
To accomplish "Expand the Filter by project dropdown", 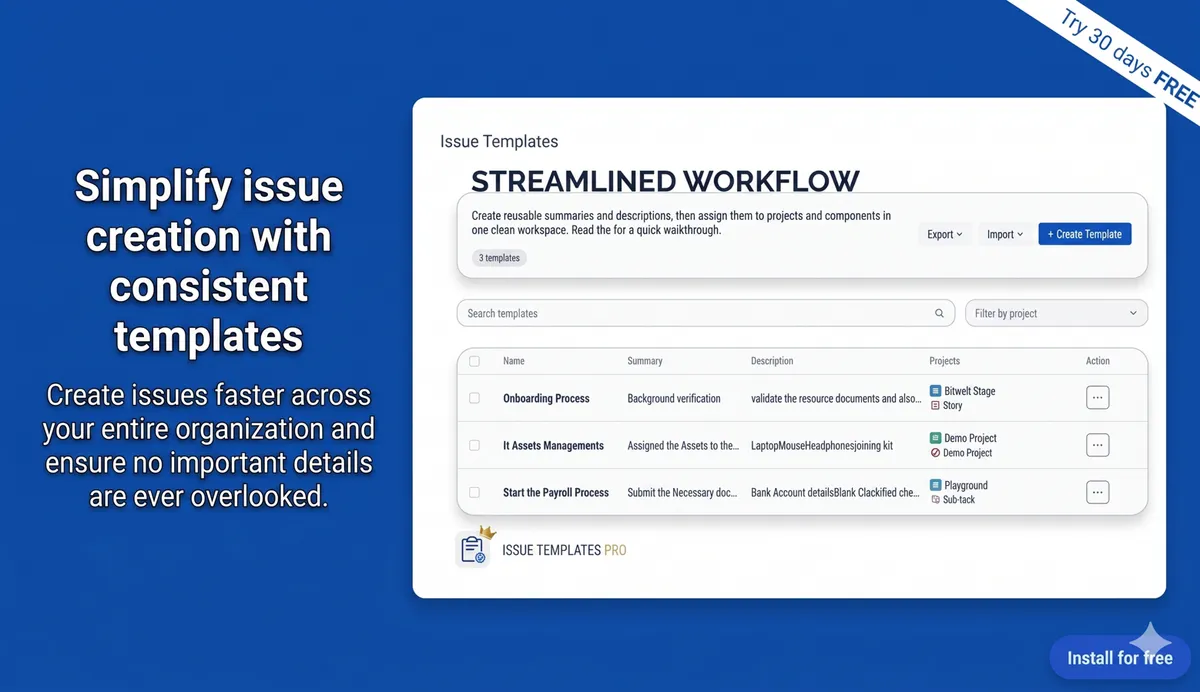I will 1056,313.
